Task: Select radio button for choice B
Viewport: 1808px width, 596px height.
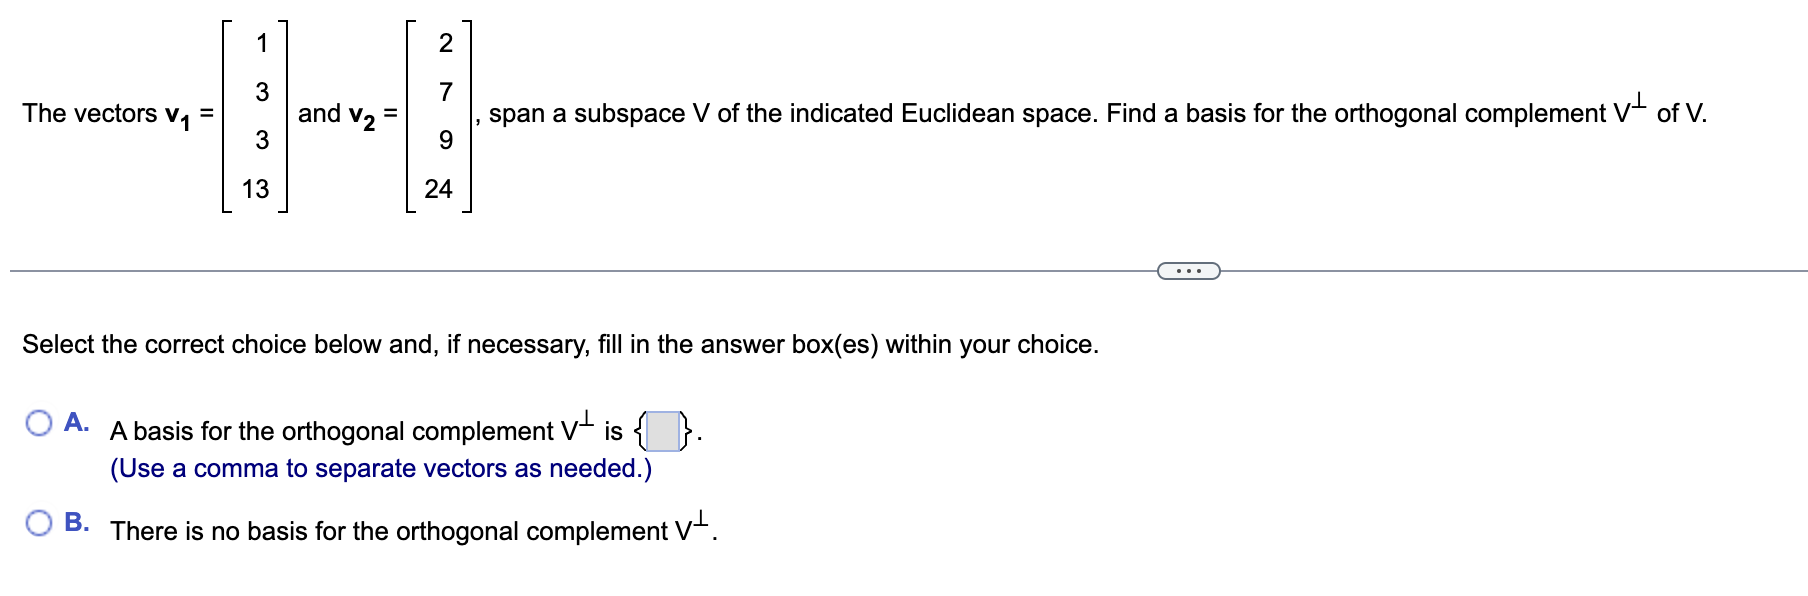Action: [37, 520]
